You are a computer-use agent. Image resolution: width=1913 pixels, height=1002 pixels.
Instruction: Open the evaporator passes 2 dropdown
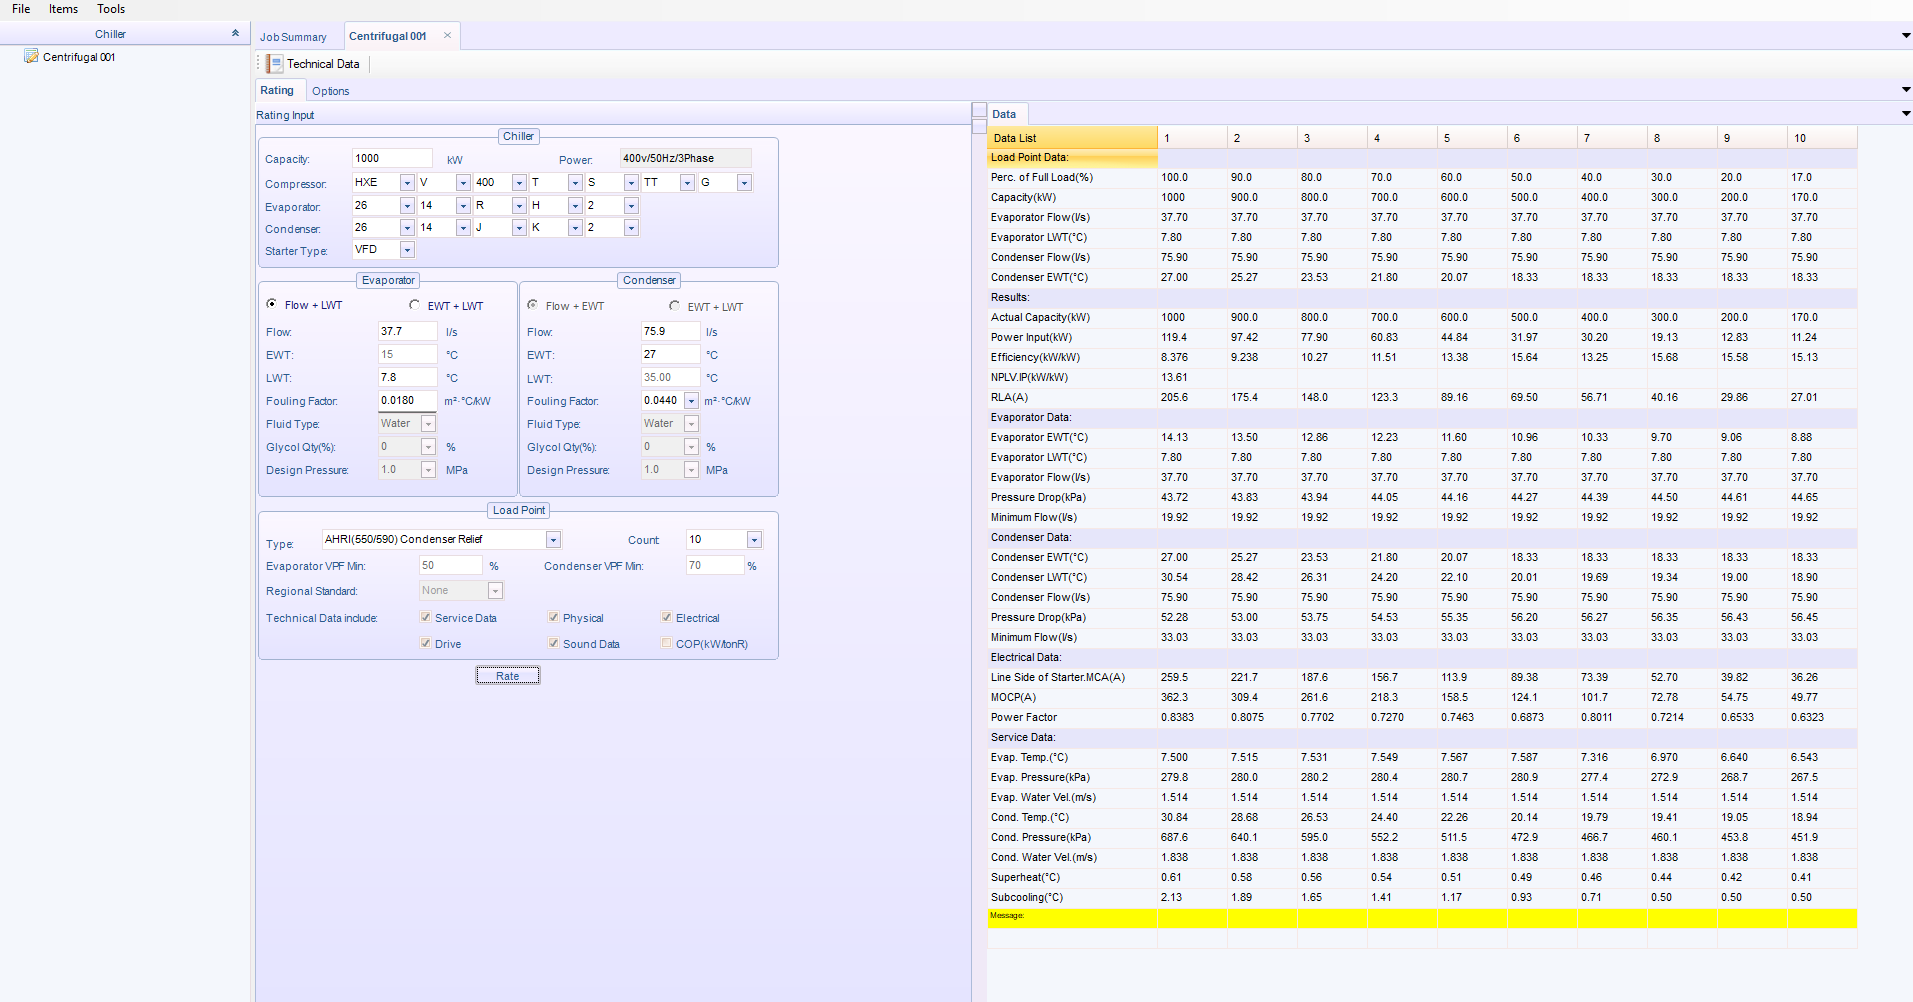[x=631, y=206]
